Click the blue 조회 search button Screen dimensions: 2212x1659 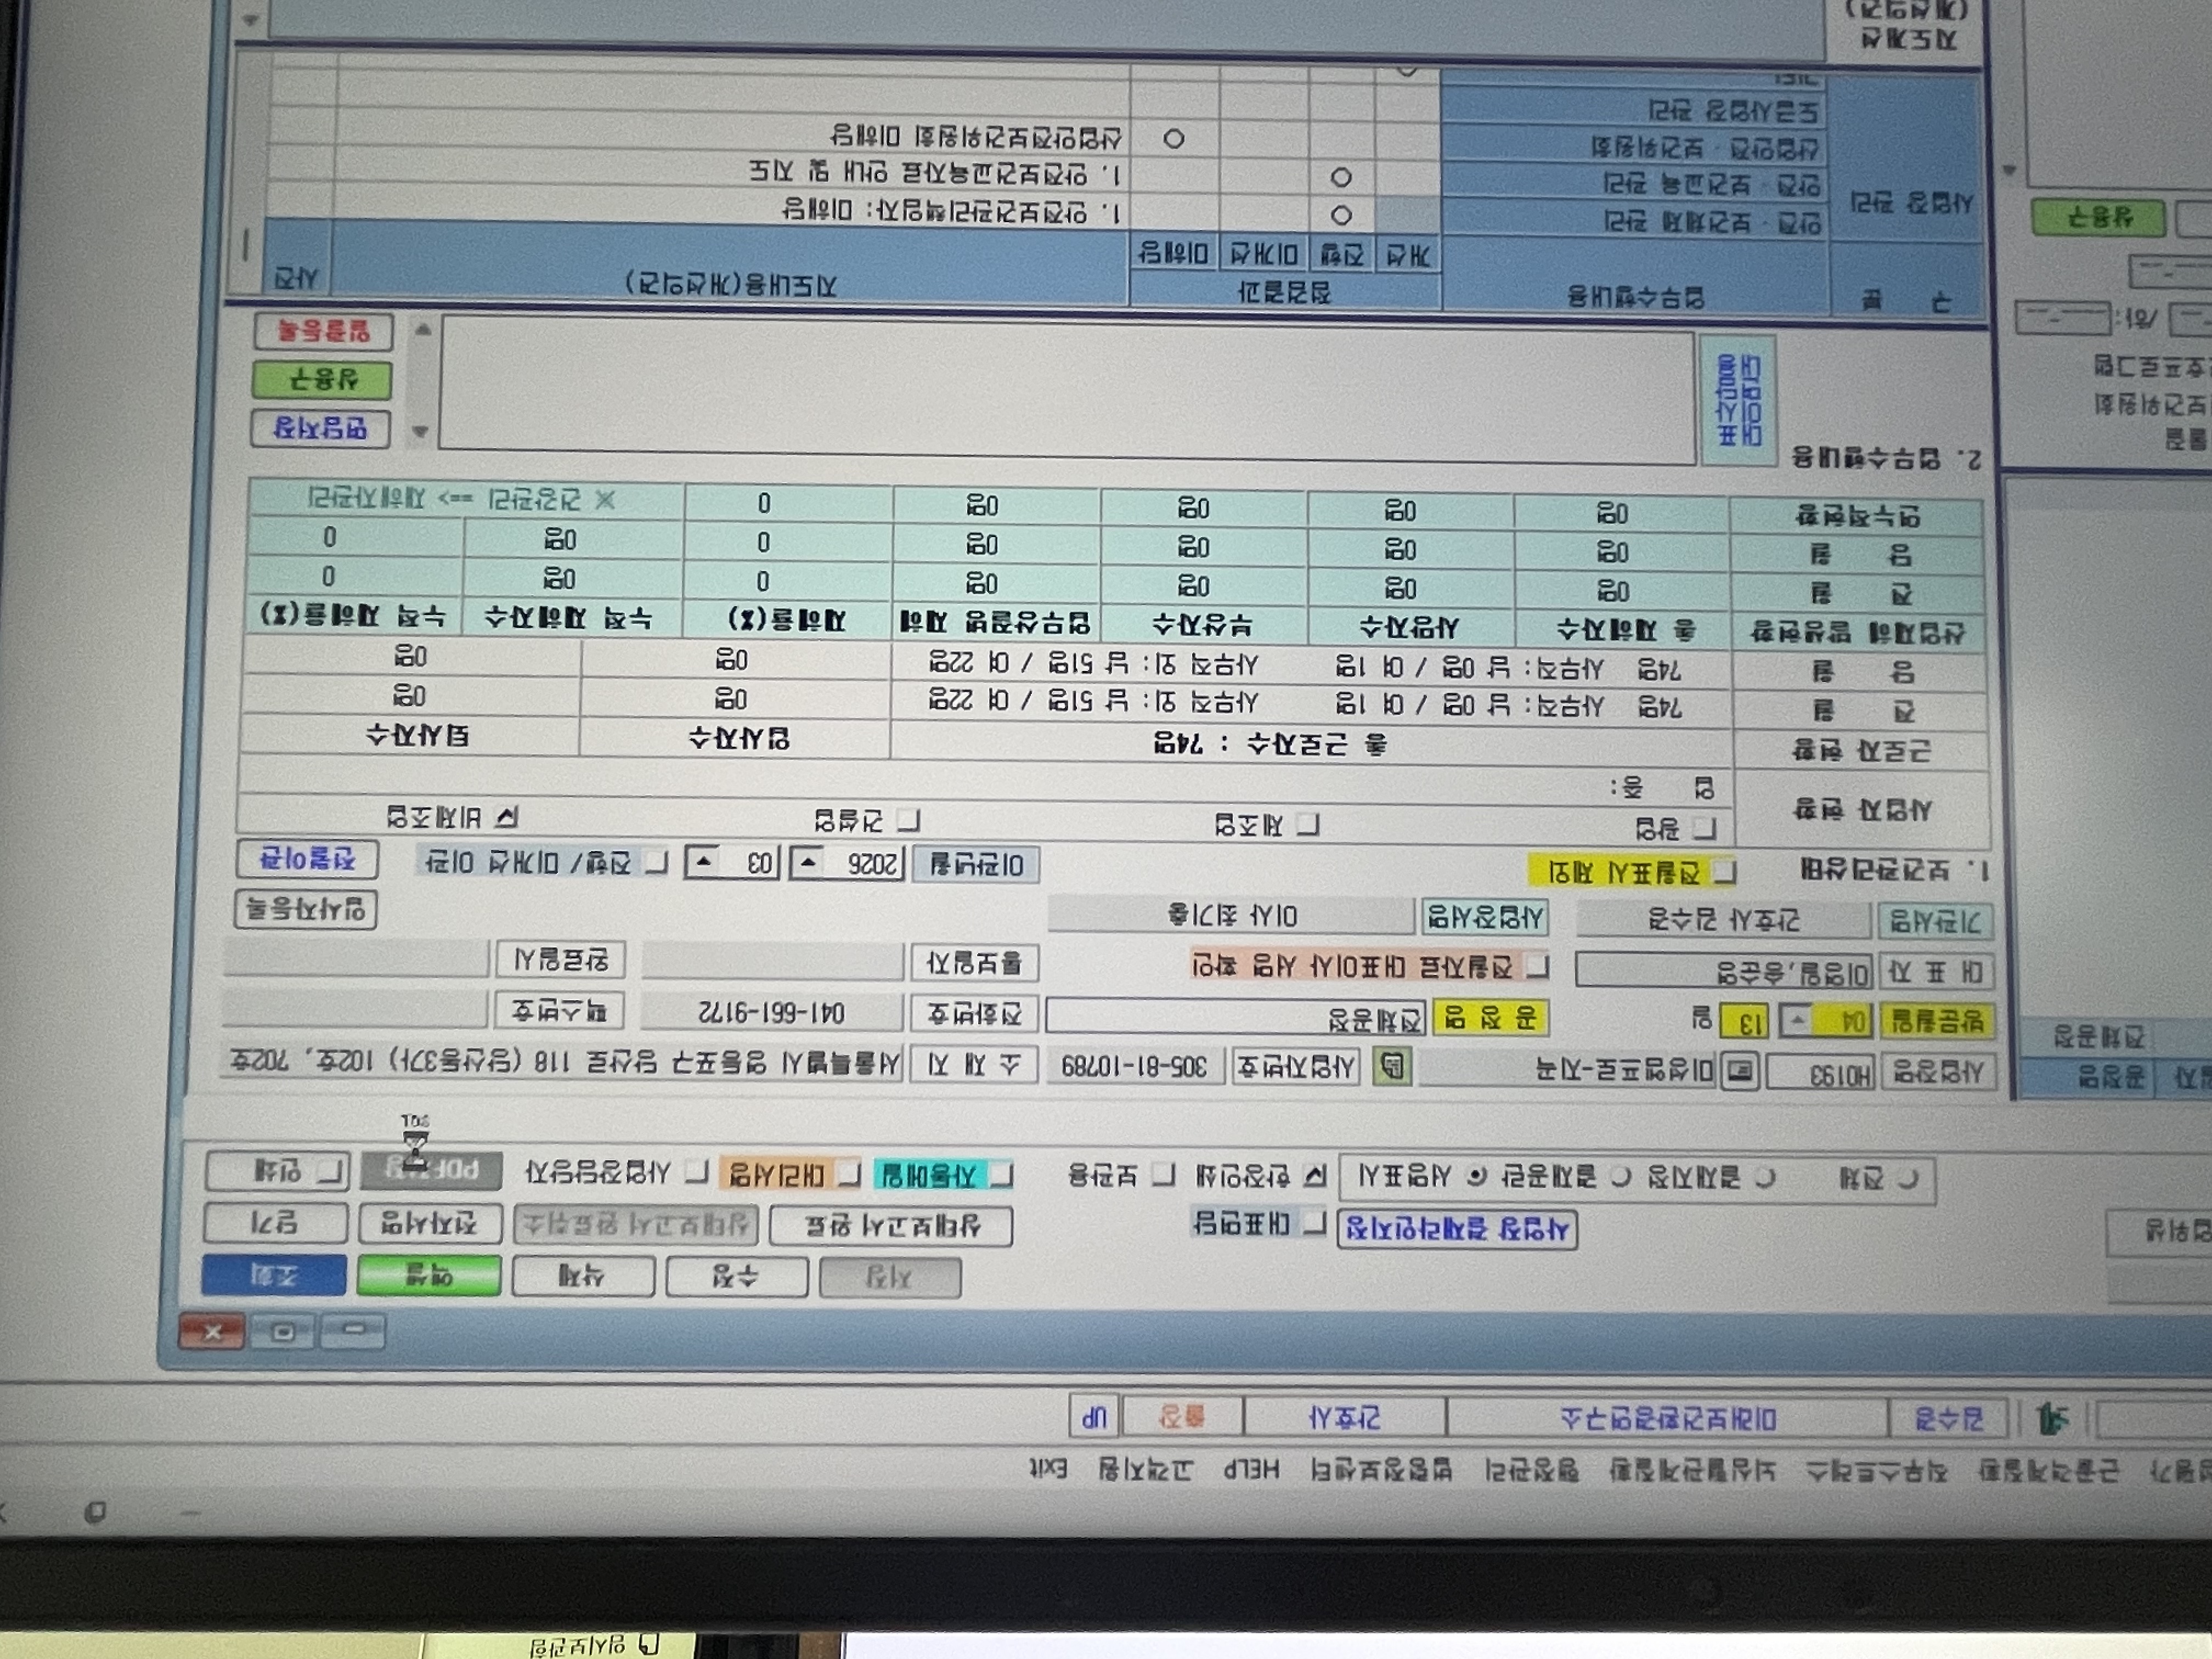click(274, 1275)
